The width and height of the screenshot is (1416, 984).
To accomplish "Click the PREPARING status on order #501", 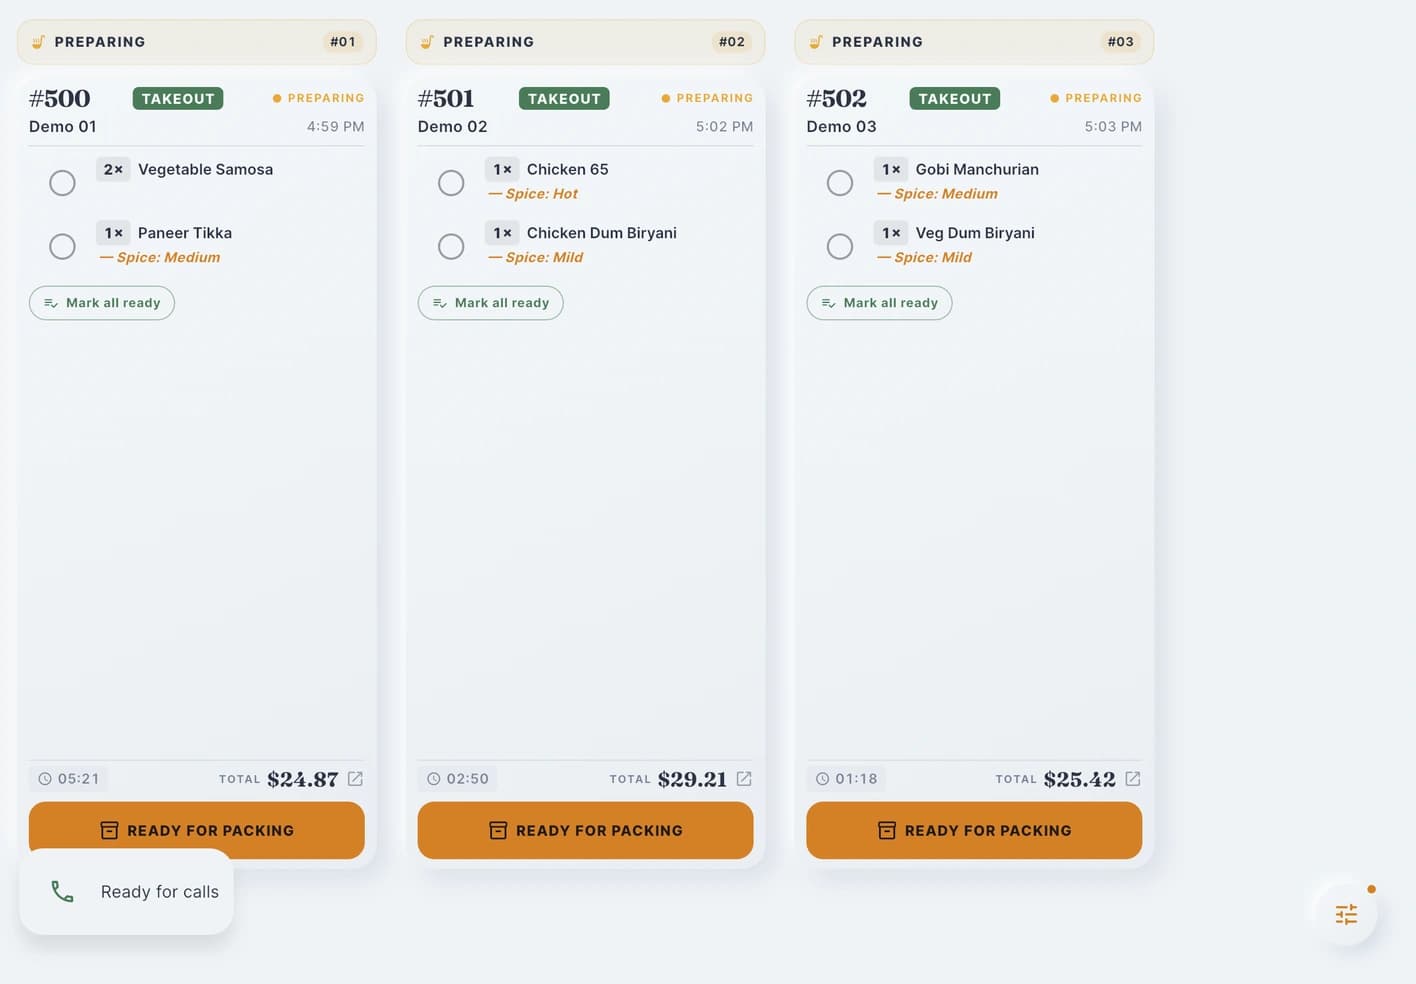I will (x=707, y=98).
